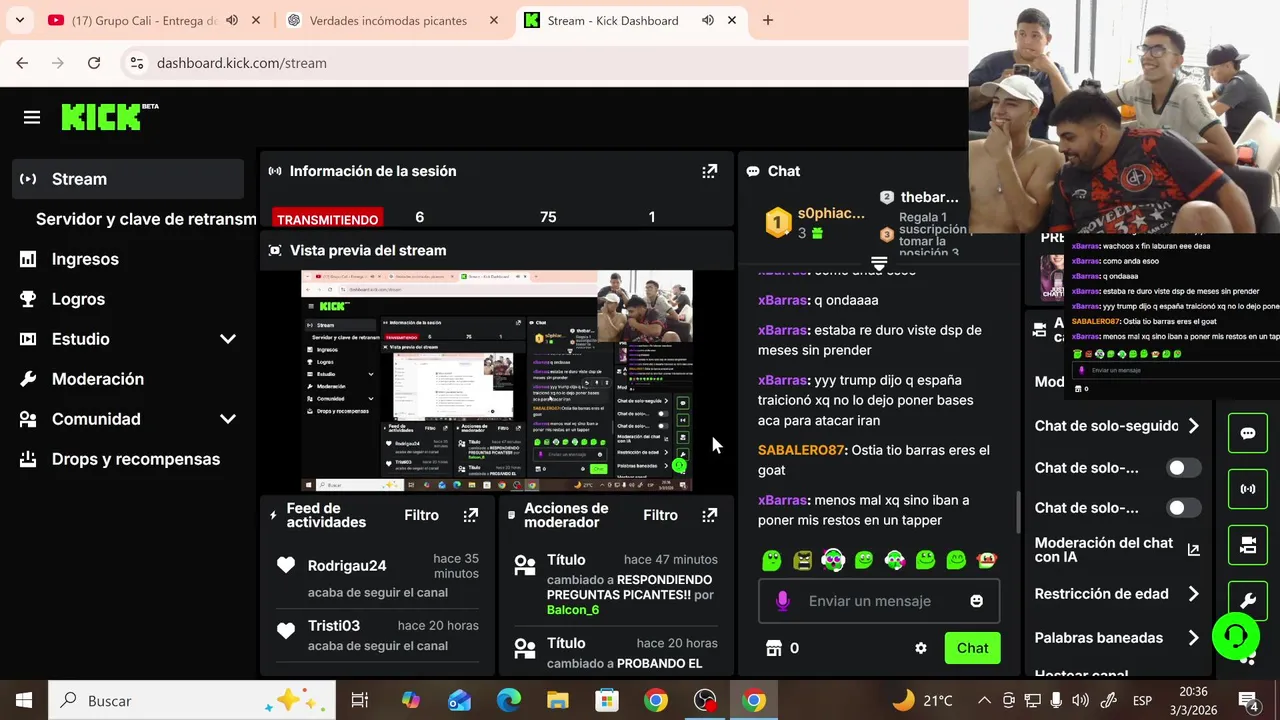
Task: Pop out the Acciones de moderador panel
Action: click(710, 515)
